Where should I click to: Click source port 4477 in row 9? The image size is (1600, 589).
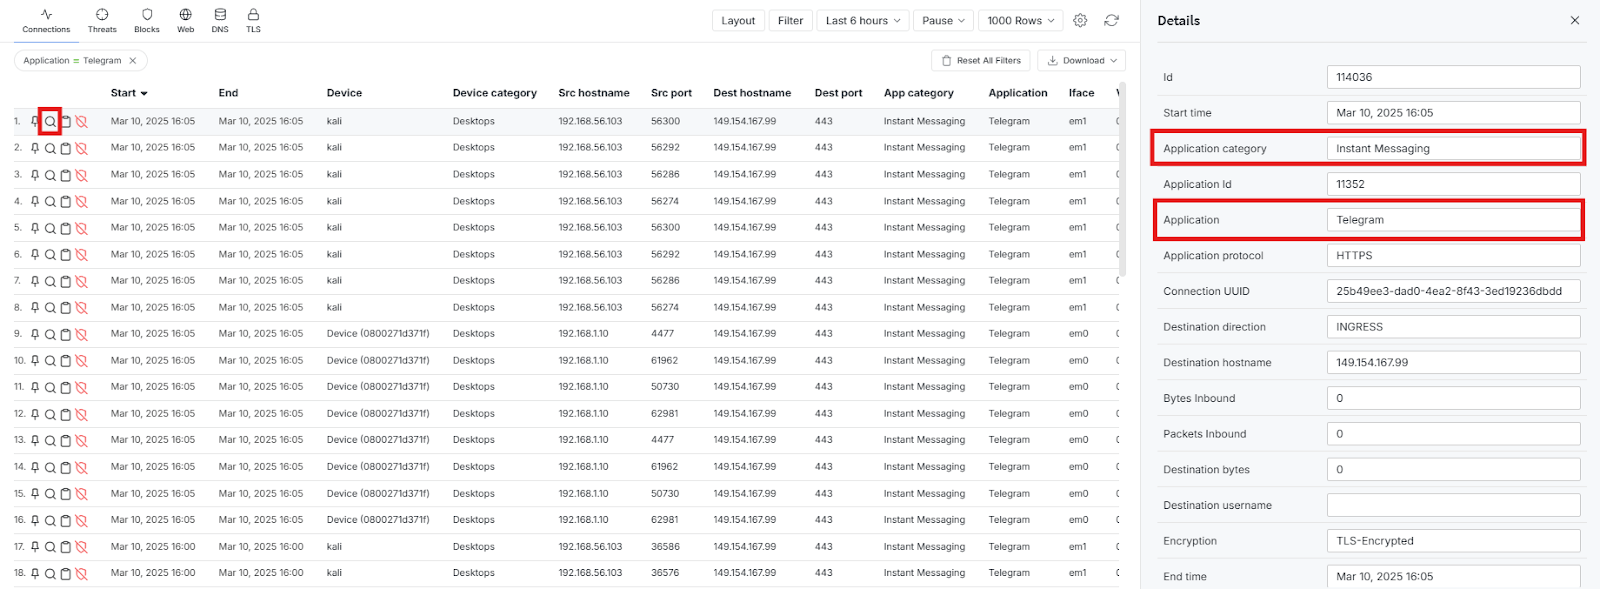tap(662, 334)
